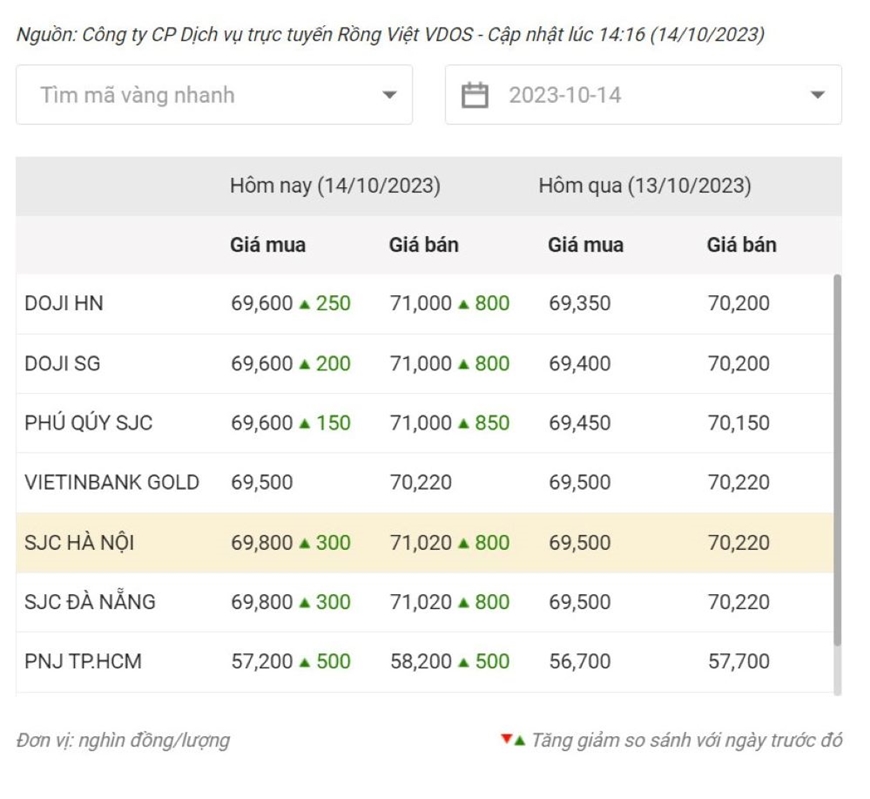Click the "Hôm nay (14/10/2023)" column header
Screen dimensions: 870x799
click(x=335, y=185)
